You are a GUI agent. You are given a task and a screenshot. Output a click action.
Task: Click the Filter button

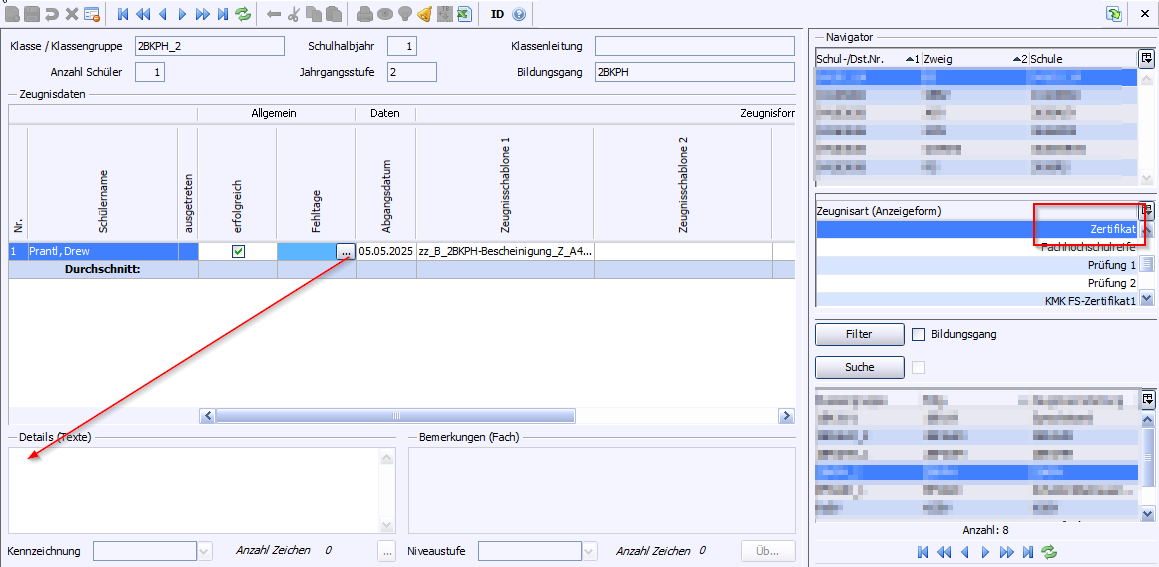859,334
